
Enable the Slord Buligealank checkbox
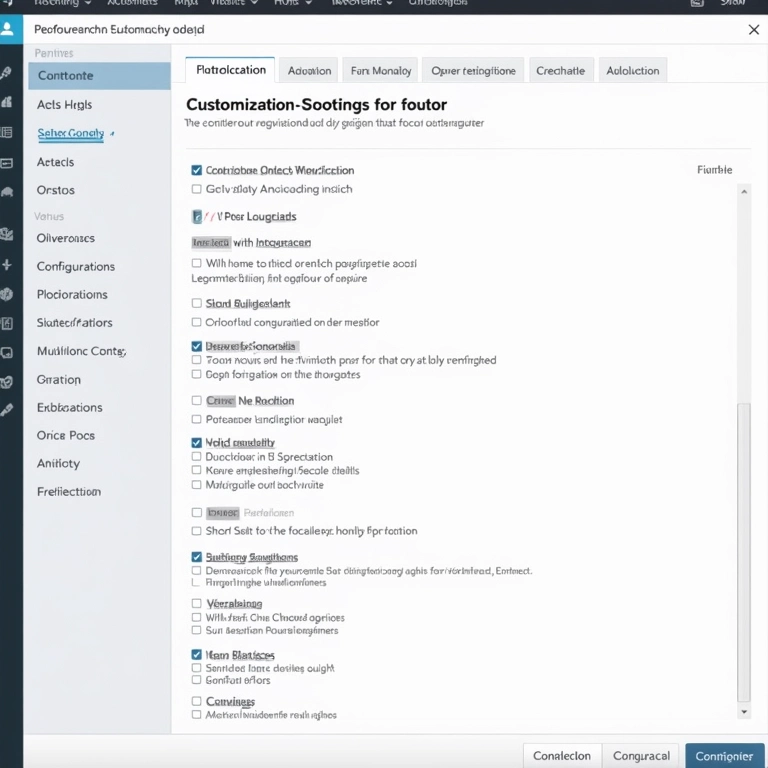tap(196, 303)
